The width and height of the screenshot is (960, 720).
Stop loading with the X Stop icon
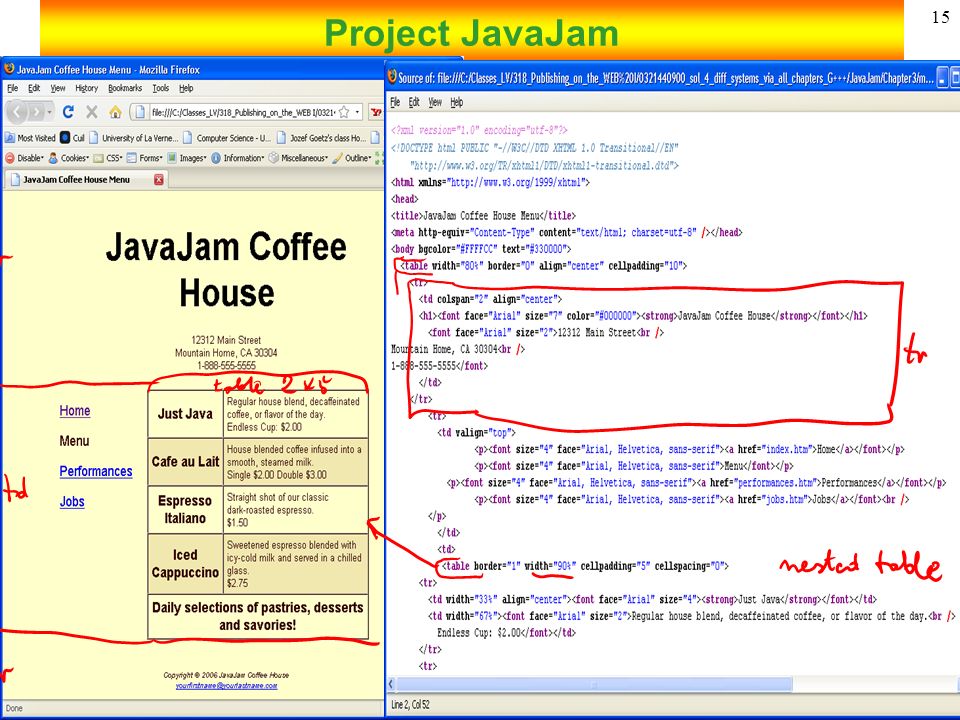pos(92,112)
